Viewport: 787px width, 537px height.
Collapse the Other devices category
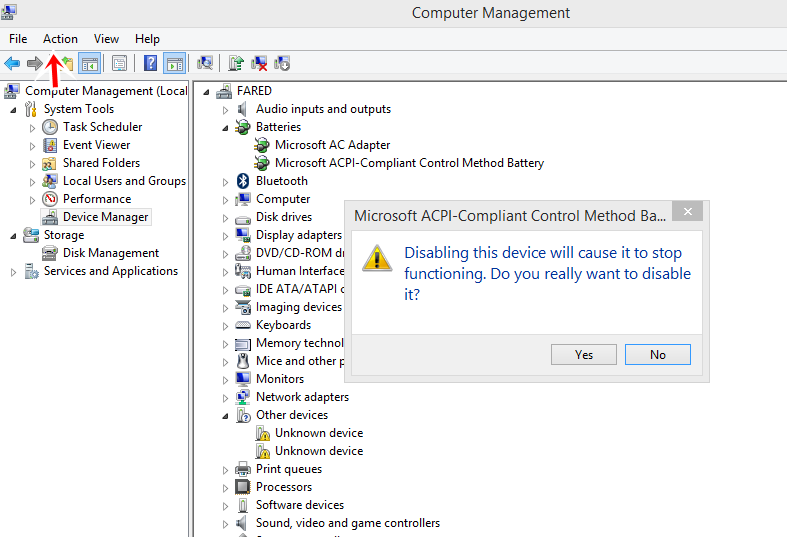225,416
